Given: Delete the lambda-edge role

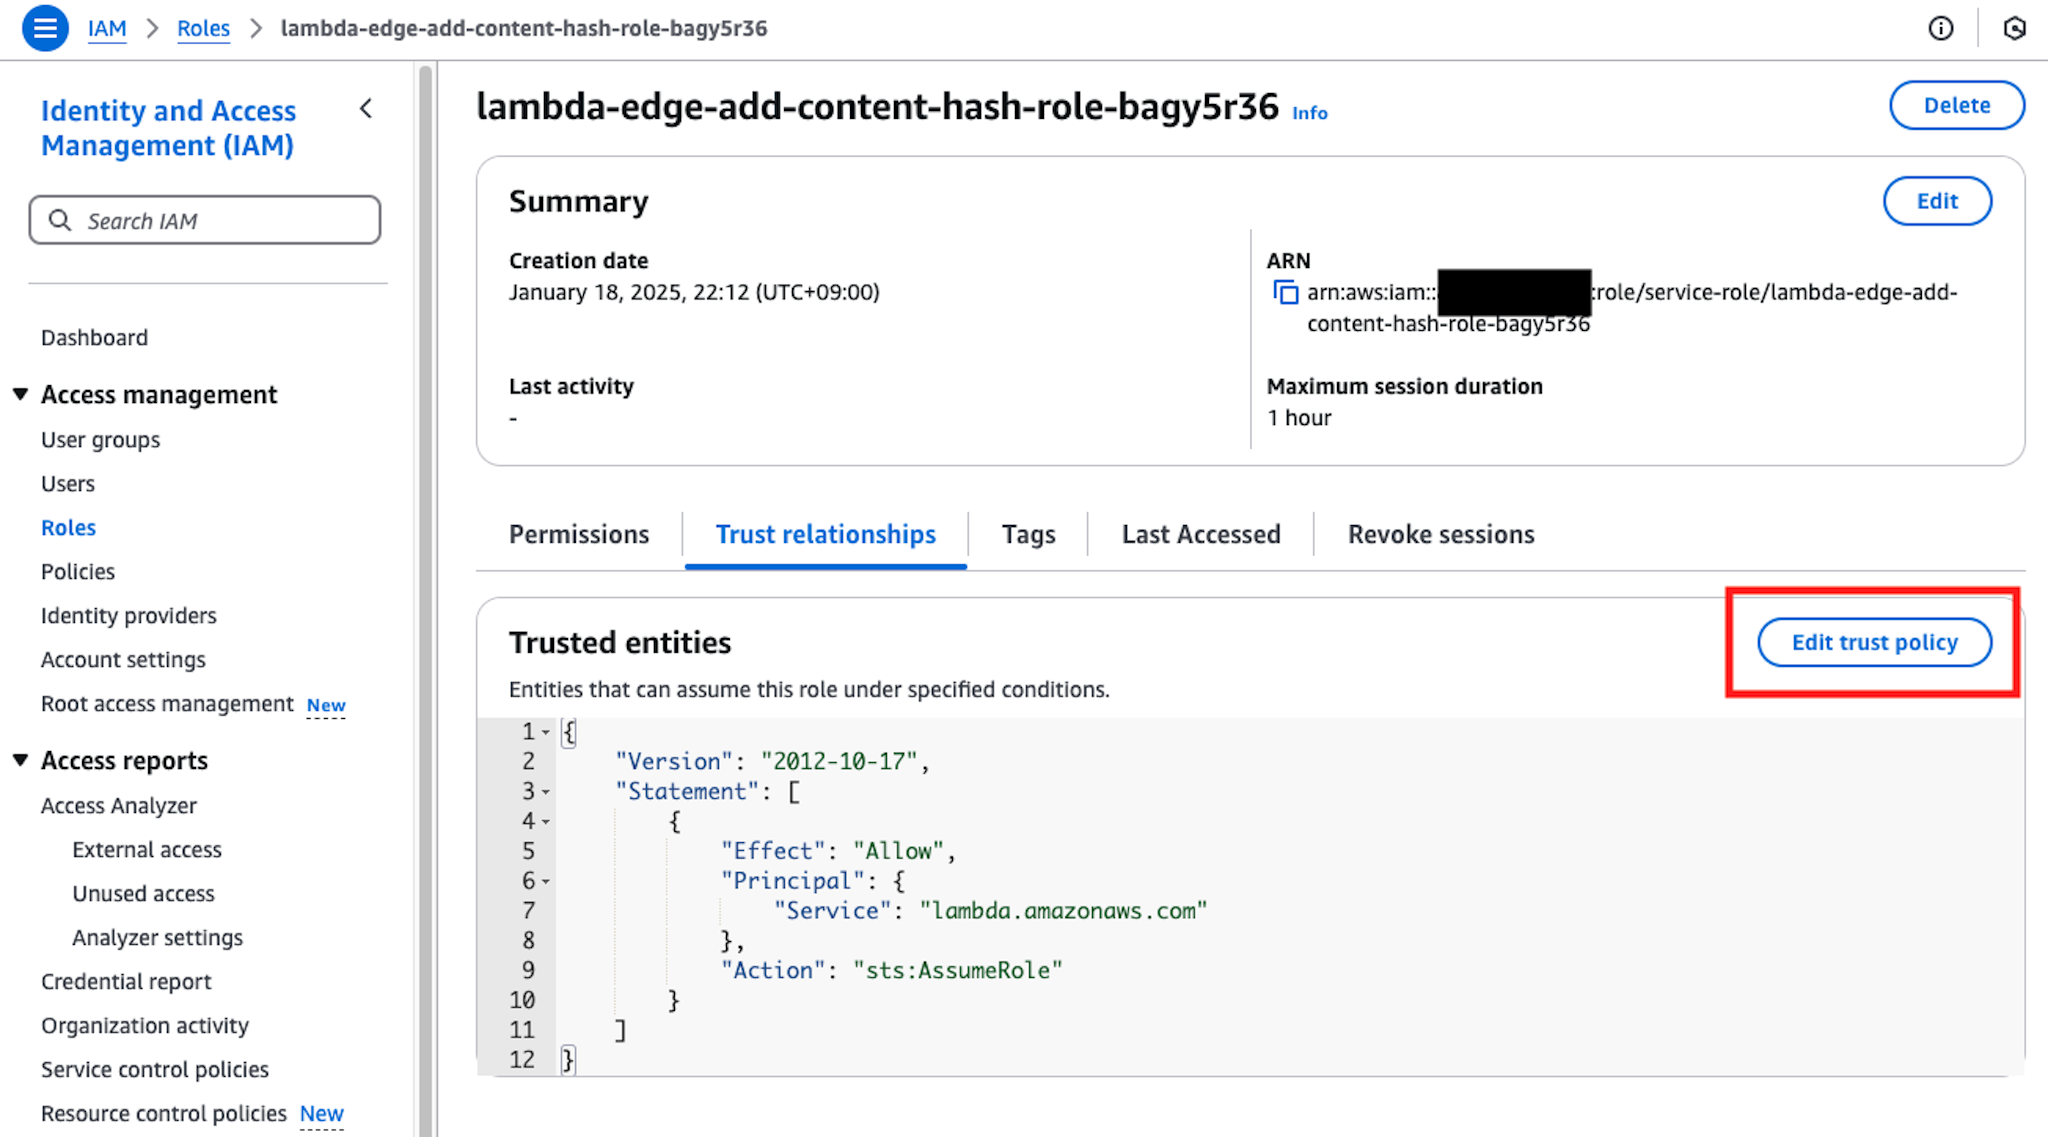Looking at the screenshot, I should coord(1955,105).
